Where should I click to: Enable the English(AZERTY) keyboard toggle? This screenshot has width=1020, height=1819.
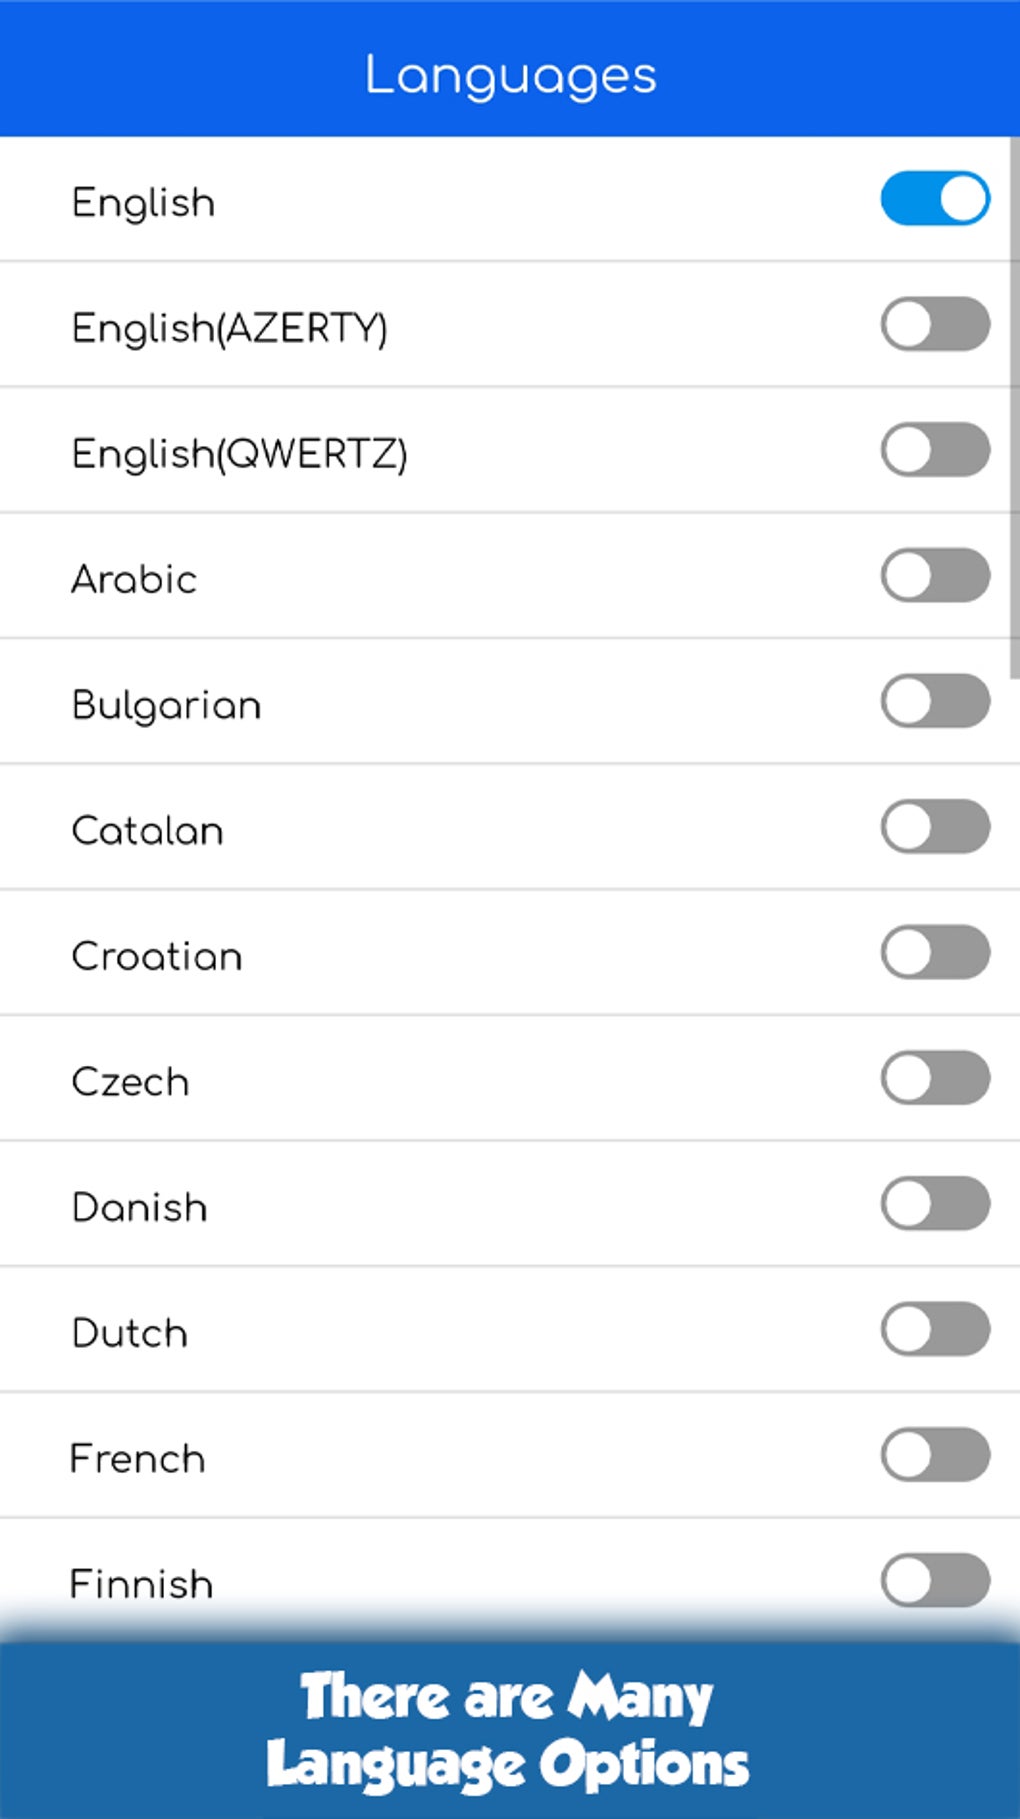[935, 324]
